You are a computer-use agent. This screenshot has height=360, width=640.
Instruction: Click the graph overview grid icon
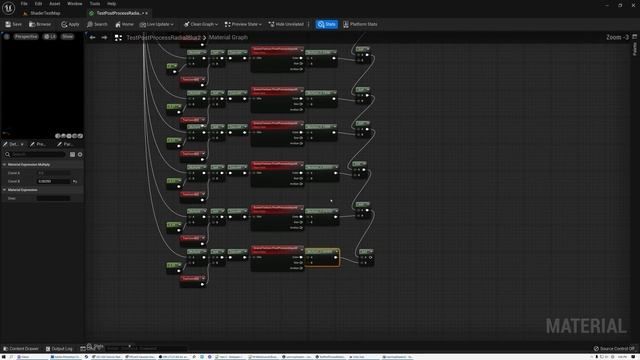click(x=118, y=38)
